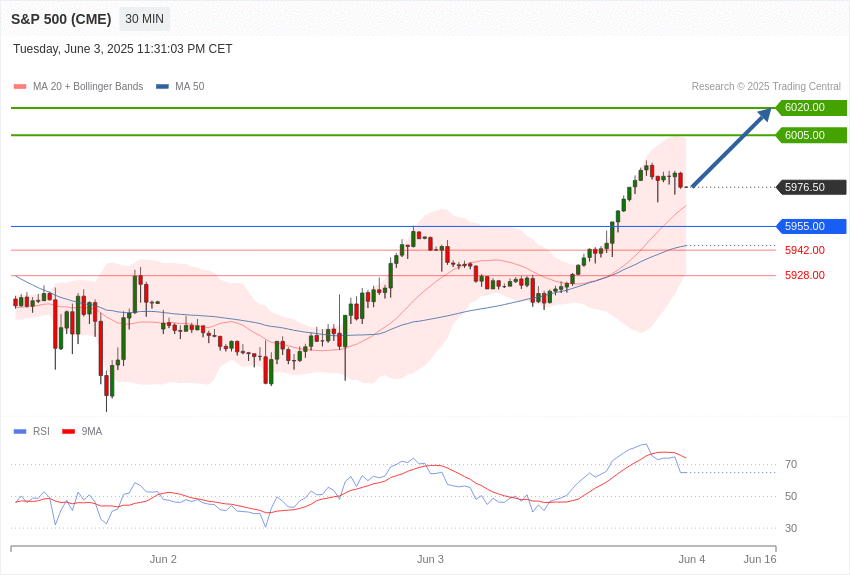Click the MA 50 legend label
This screenshot has width=850, height=576.
[x=190, y=86]
